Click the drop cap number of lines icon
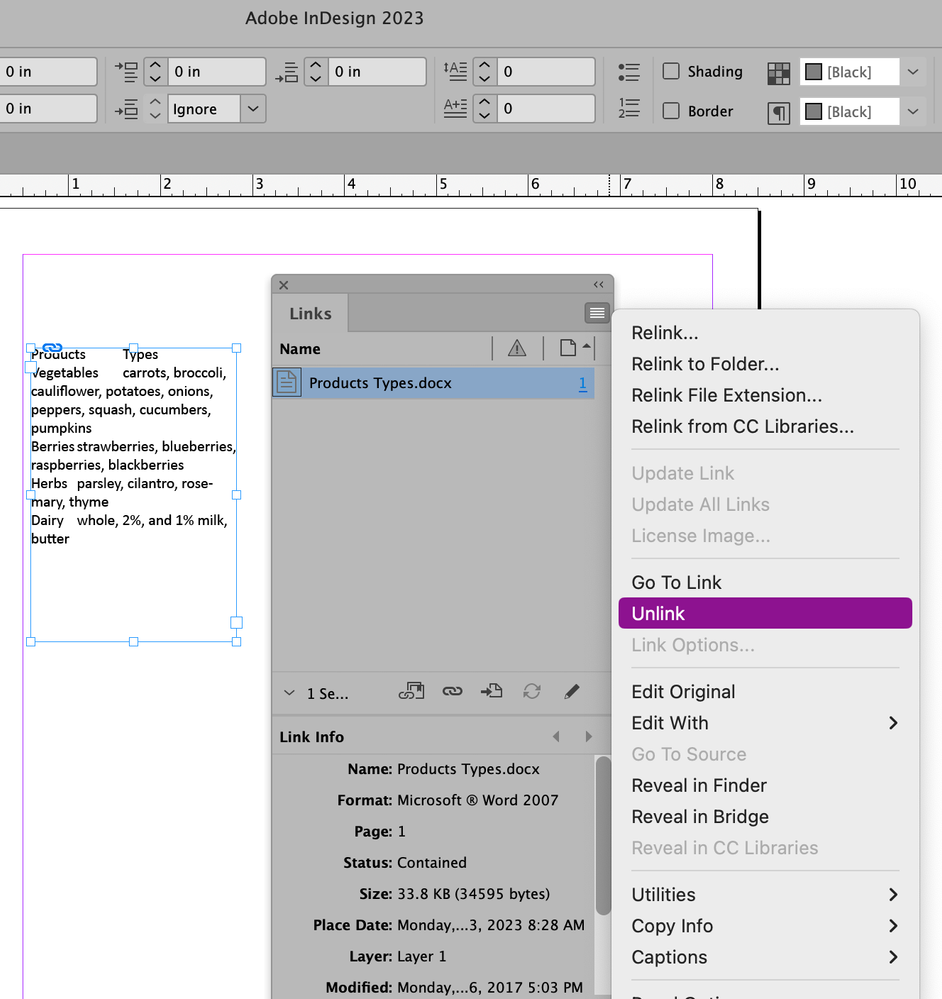 point(455,71)
